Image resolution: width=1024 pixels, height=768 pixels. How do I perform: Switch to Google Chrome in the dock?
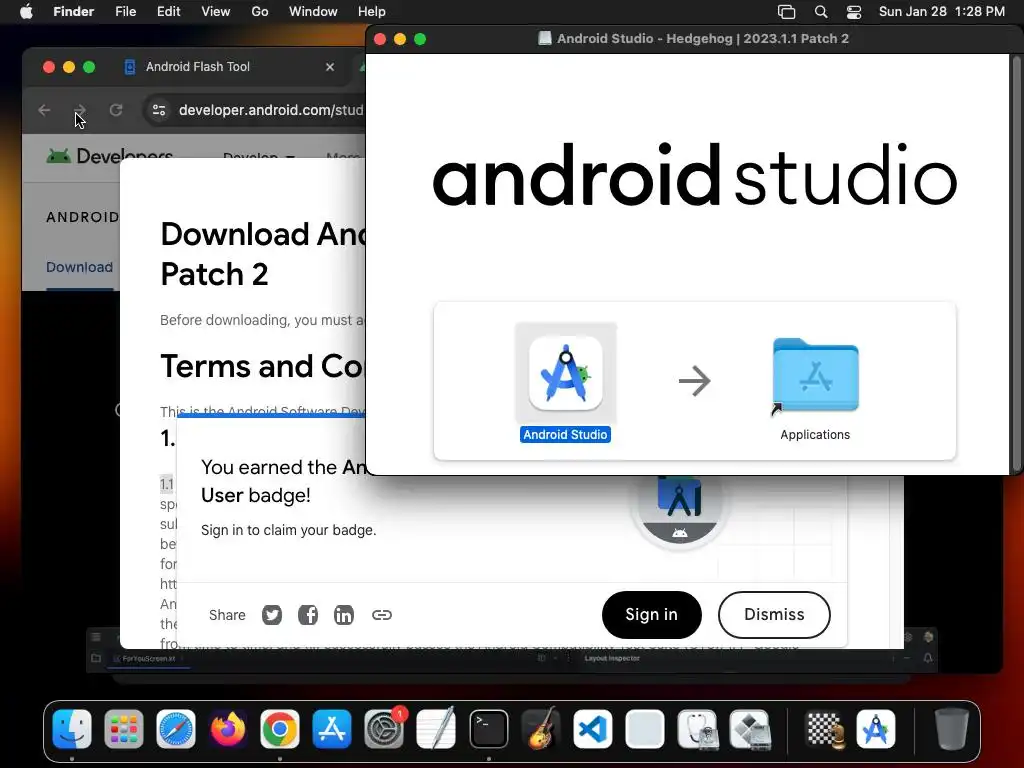pyautogui.click(x=280, y=729)
